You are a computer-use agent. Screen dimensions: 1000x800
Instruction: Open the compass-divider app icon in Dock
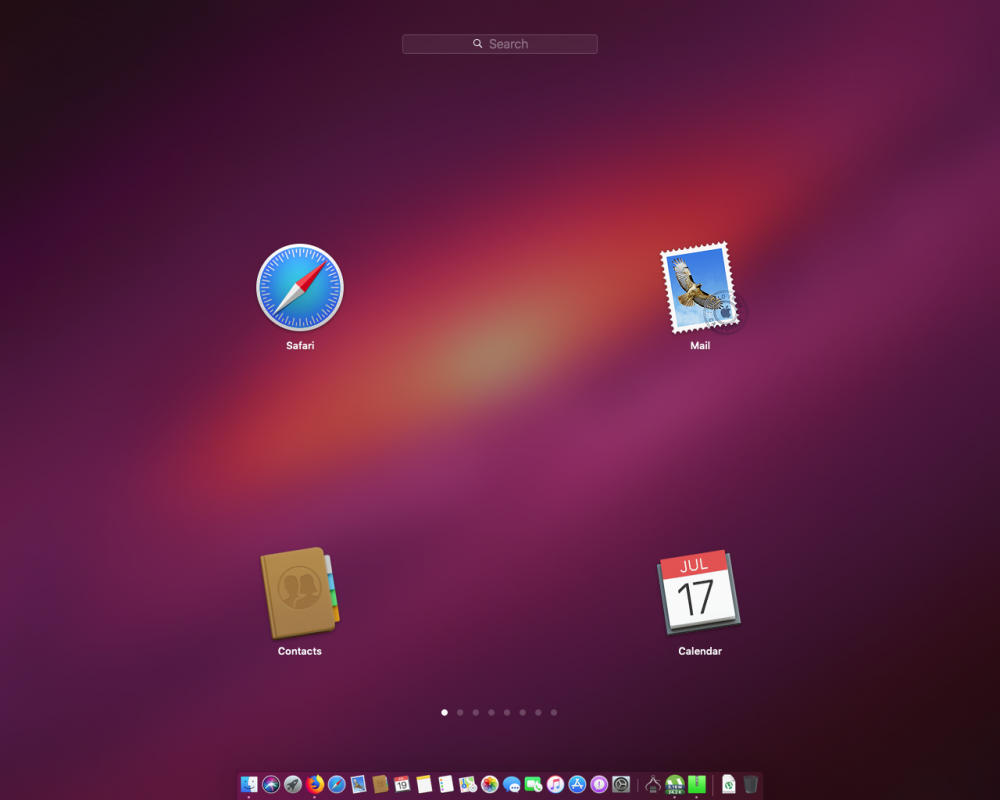click(x=653, y=784)
